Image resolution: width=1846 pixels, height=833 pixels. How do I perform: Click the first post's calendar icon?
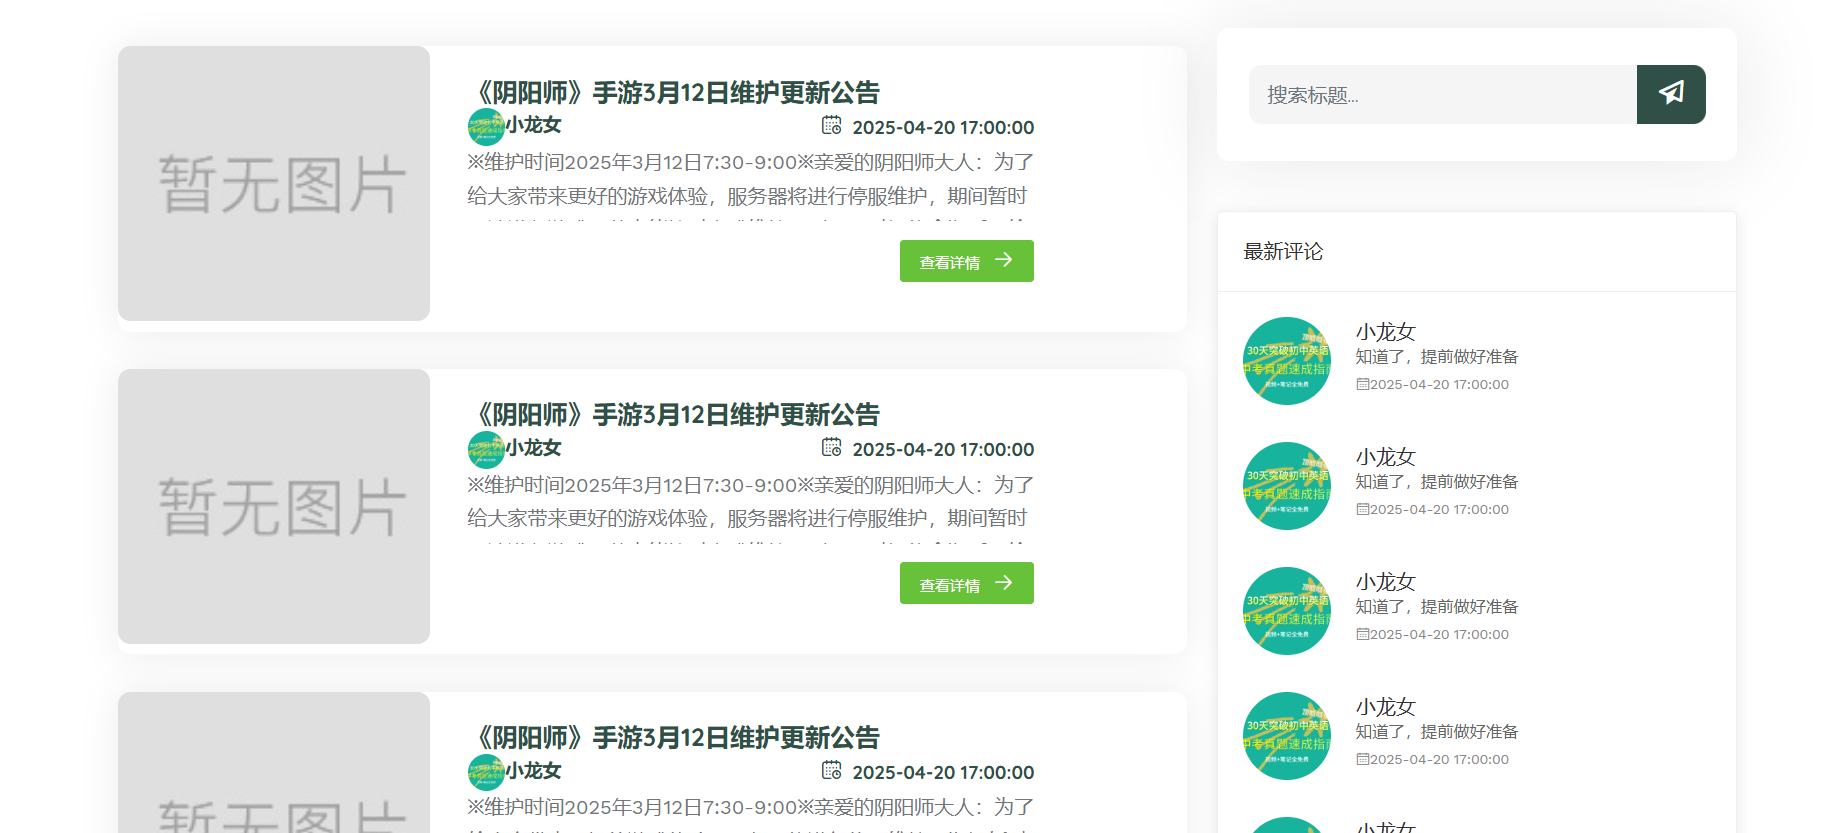click(x=832, y=125)
